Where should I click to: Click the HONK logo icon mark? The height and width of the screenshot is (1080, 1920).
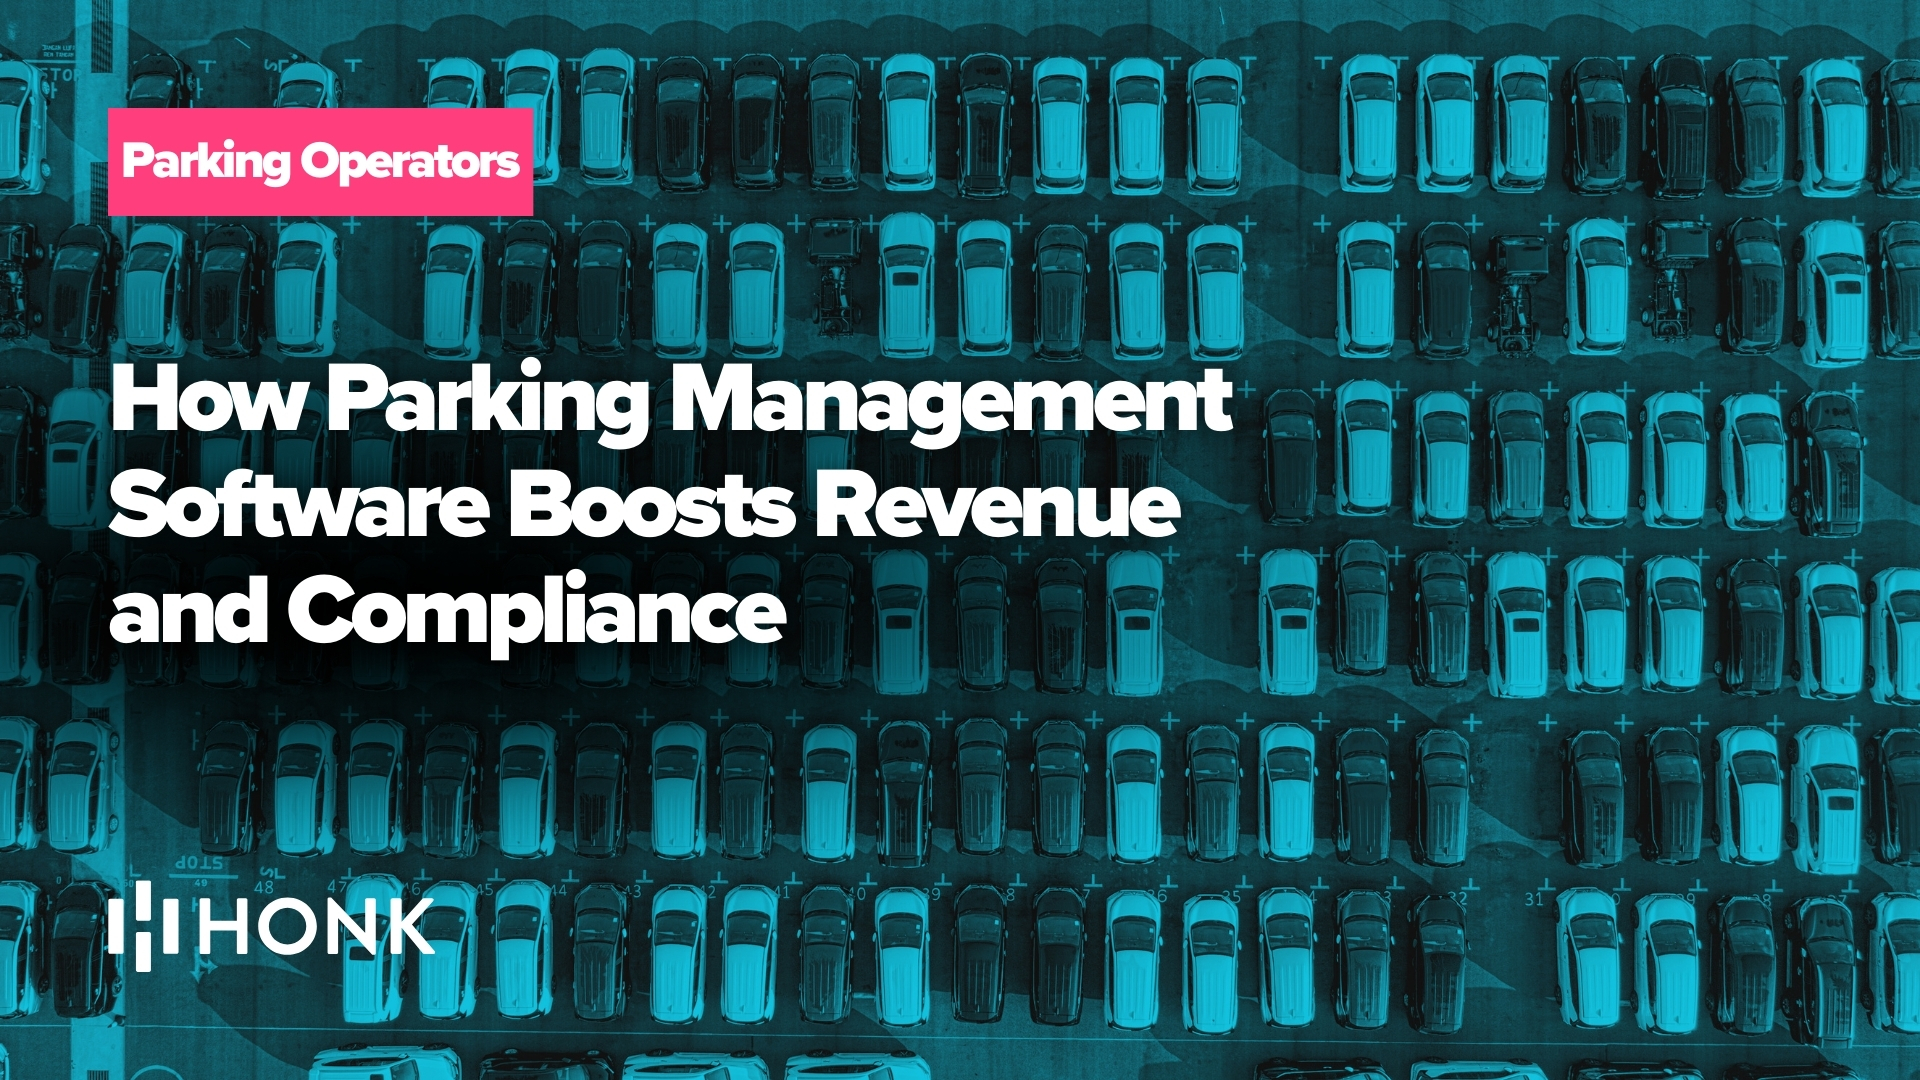click(143, 926)
